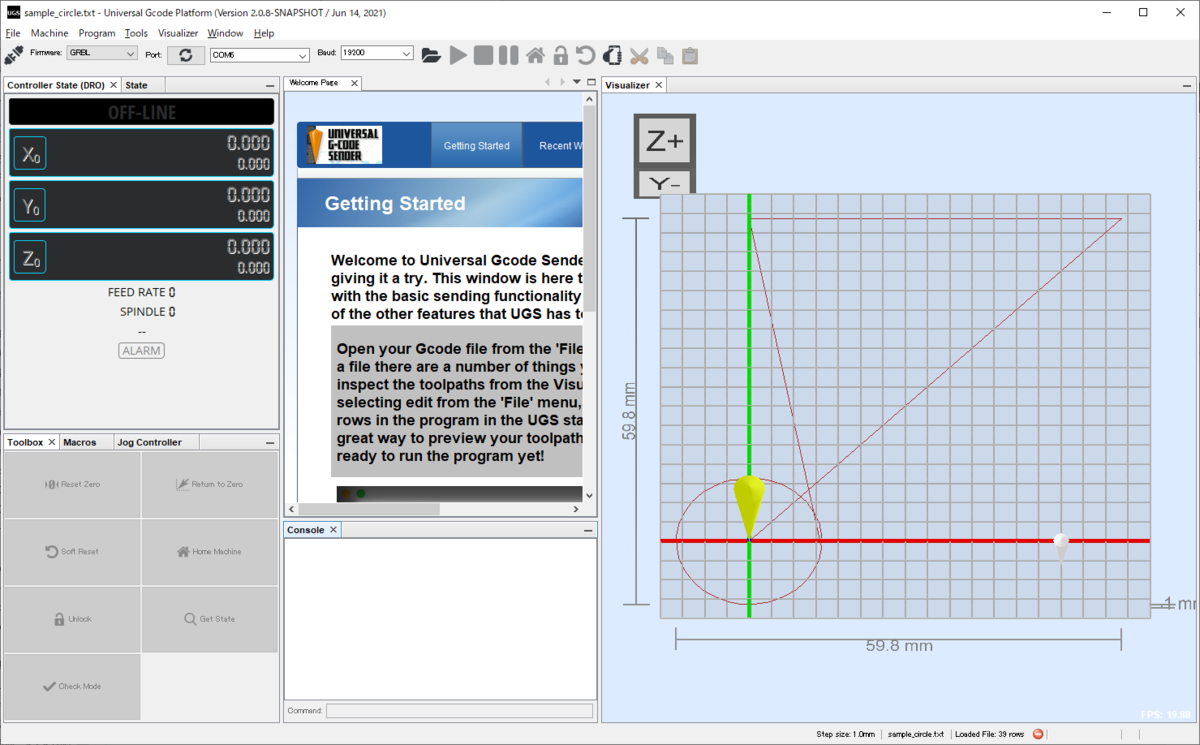
Task: Click the Home Machine toolbox button
Action: click(x=209, y=551)
